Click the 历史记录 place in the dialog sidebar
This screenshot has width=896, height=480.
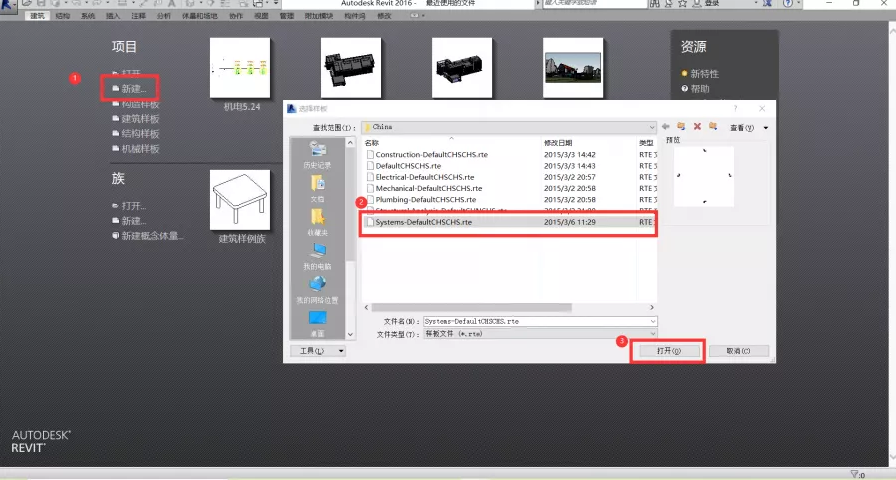[x=317, y=155]
